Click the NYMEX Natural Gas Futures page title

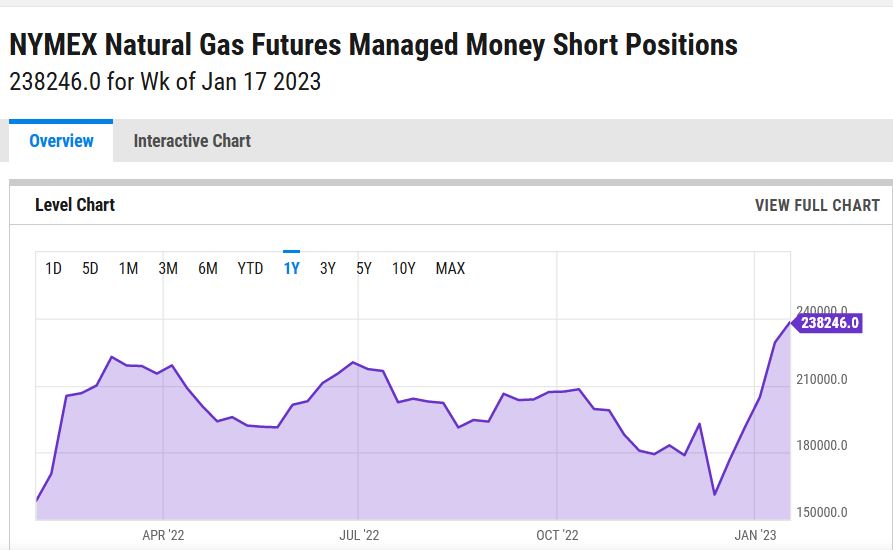coord(373,45)
